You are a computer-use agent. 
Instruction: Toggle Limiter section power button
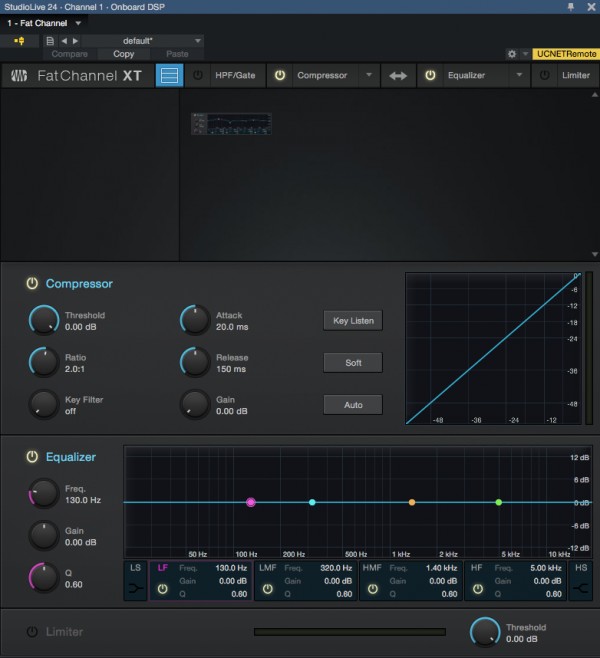(x=32, y=632)
